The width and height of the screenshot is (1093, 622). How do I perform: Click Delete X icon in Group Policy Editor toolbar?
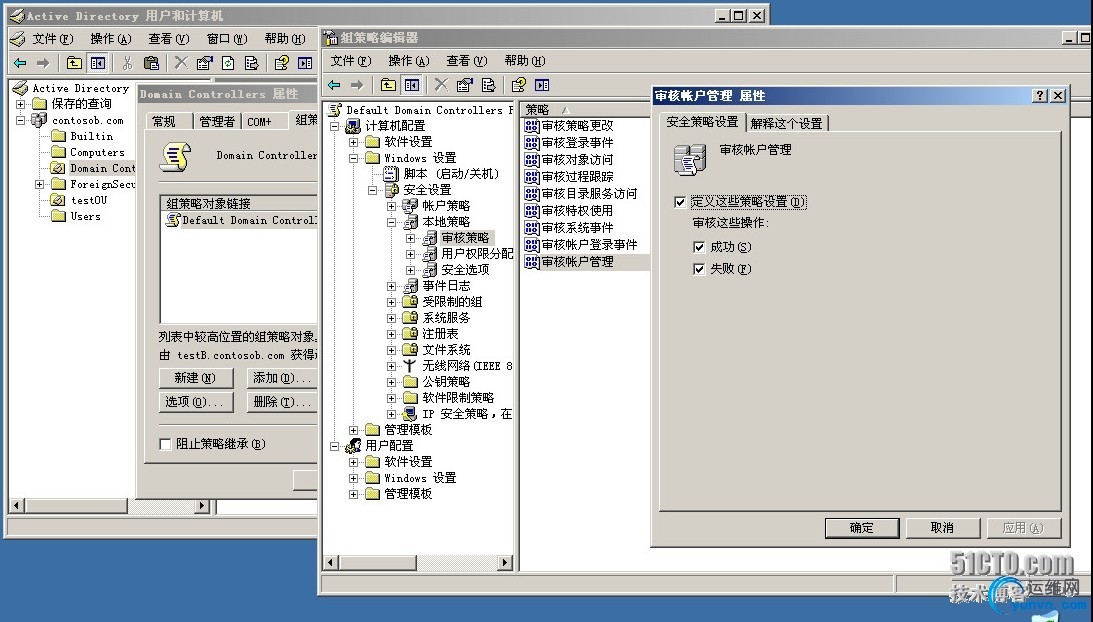pos(441,85)
